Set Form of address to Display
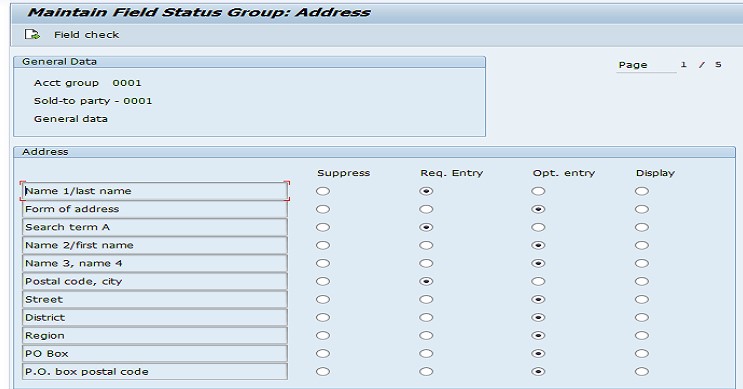This screenshot has width=743, height=389. coord(642,209)
